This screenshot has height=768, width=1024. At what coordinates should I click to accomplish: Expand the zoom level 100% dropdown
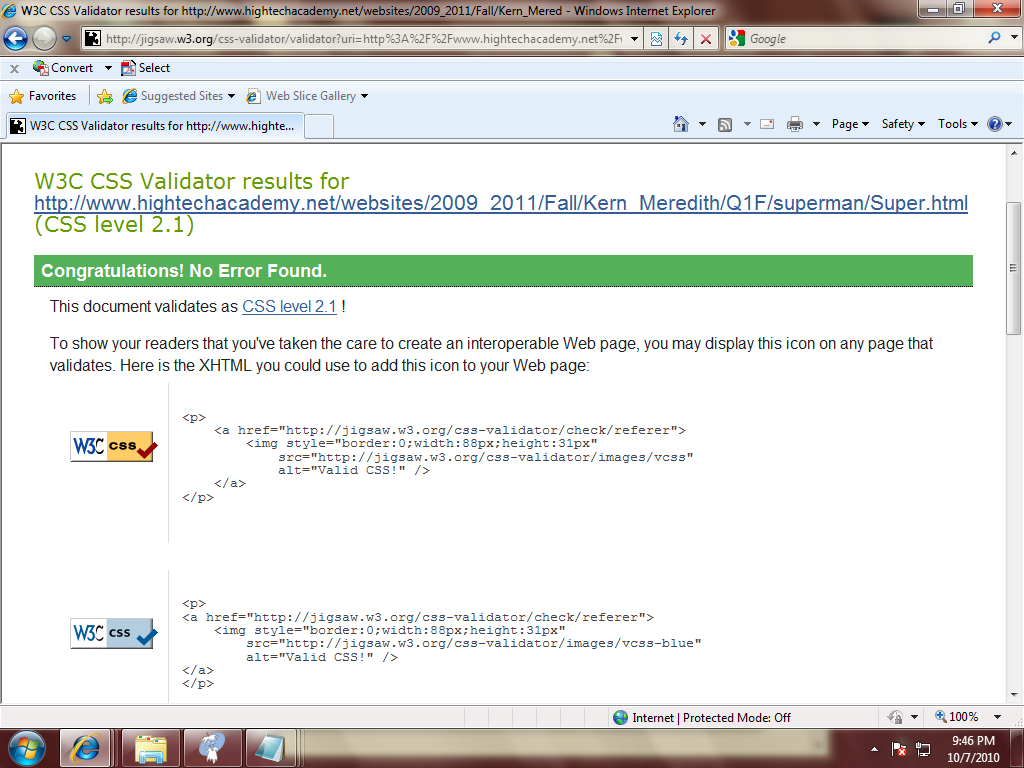tap(997, 717)
